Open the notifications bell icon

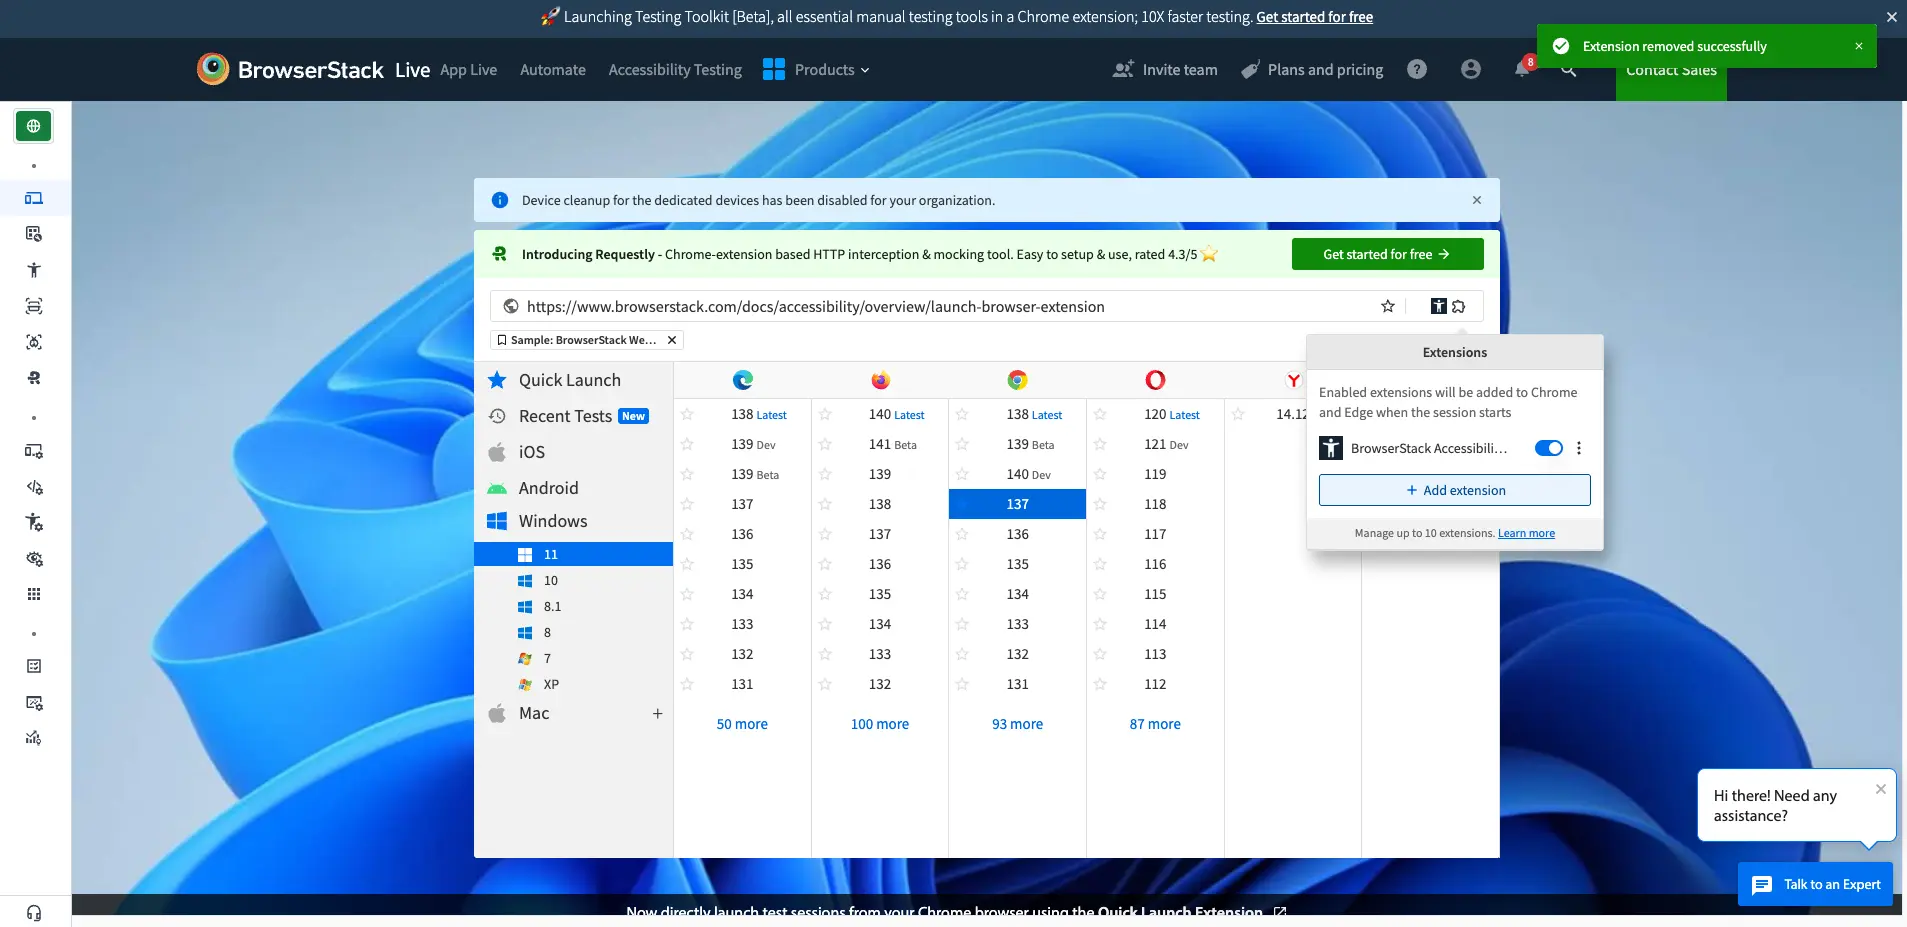[1521, 69]
